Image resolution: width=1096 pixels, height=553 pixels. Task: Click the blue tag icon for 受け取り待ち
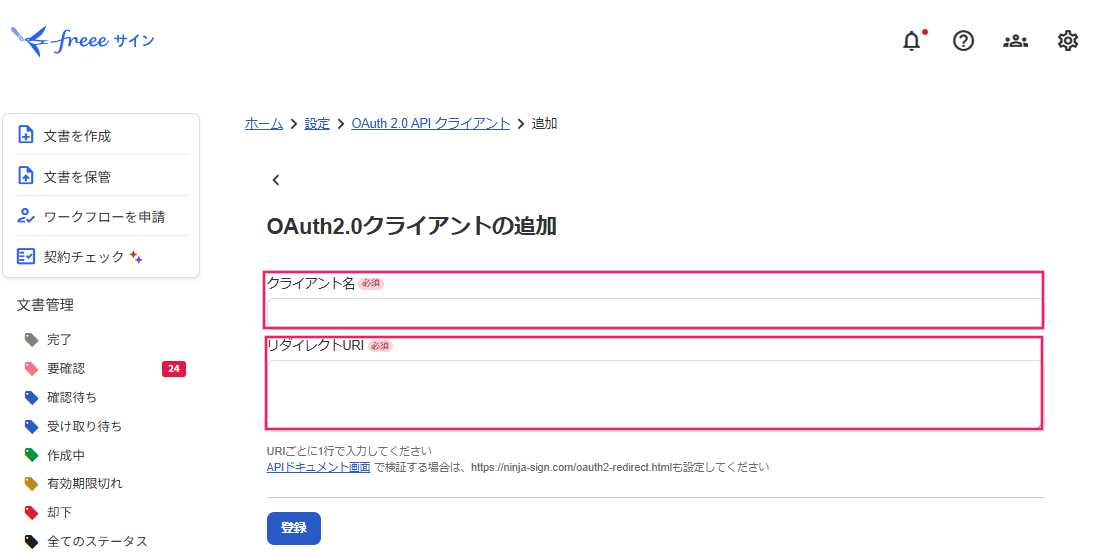click(x=31, y=426)
